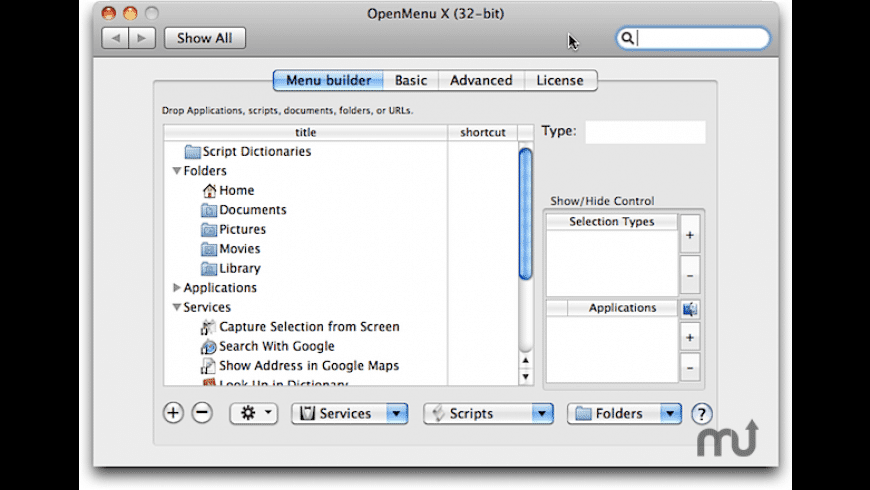Switch to the Menu builder tab
870x490 pixels.
pyautogui.click(x=328, y=80)
